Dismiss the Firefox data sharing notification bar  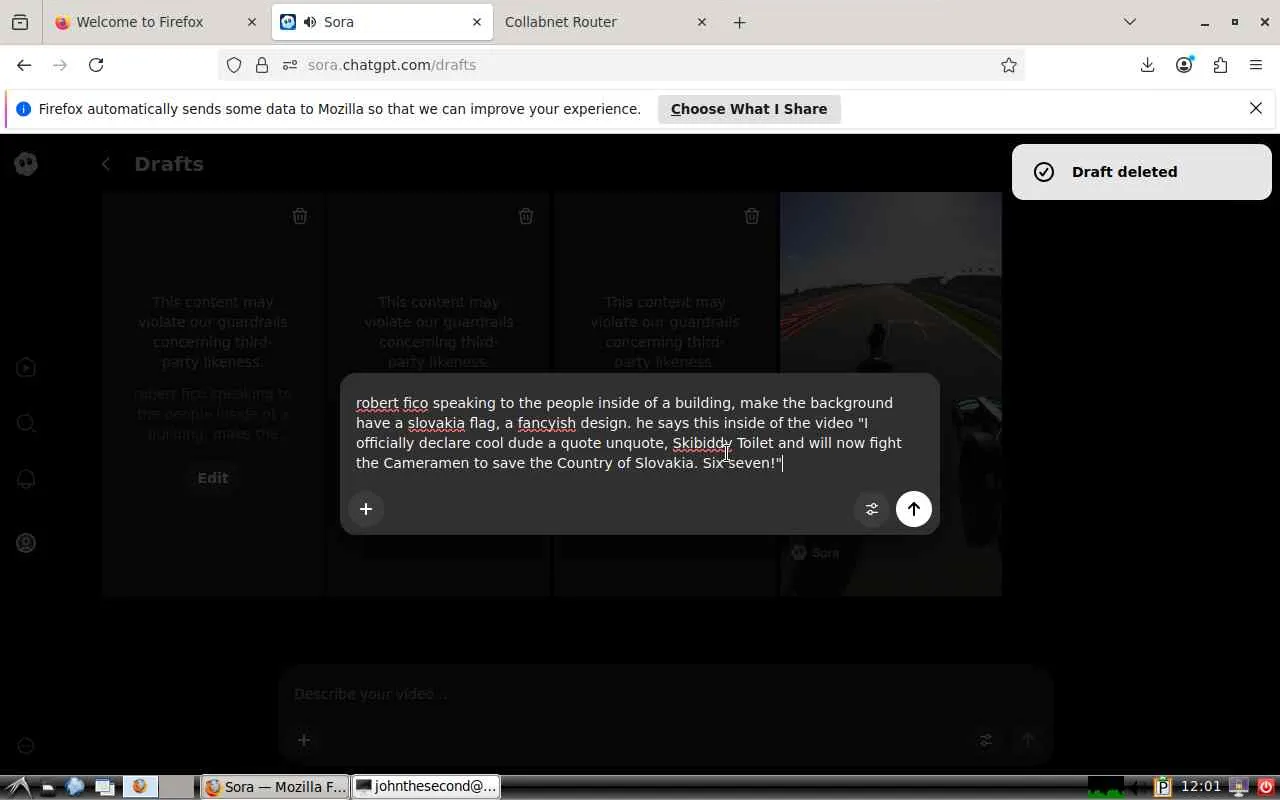point(1256,108)
